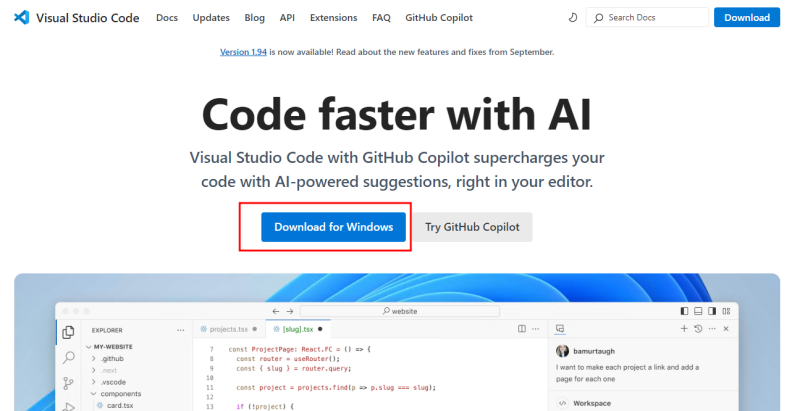This screenshot has height=411, width=800.
Task: Click the card.tsx file icon in Explorer
Action: click(x=100, y=406)
